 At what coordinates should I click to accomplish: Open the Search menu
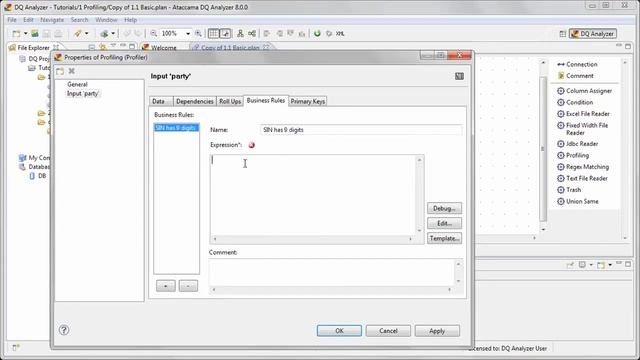tap(79, 20)
